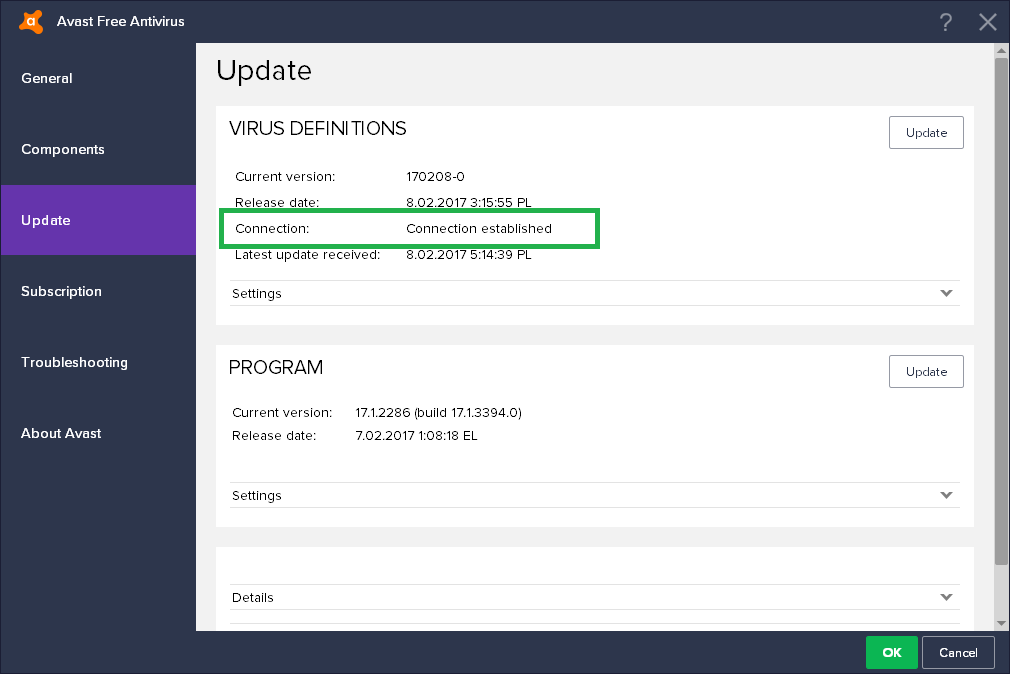Click the scrollbar up arrow

pyautogui.click(x=1001, y=50)
